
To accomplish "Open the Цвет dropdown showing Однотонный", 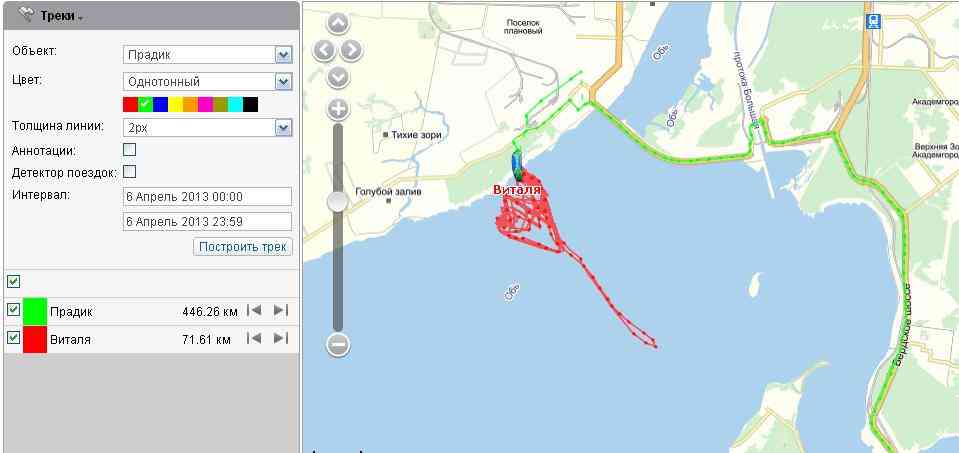I will [x=207, y=81].
